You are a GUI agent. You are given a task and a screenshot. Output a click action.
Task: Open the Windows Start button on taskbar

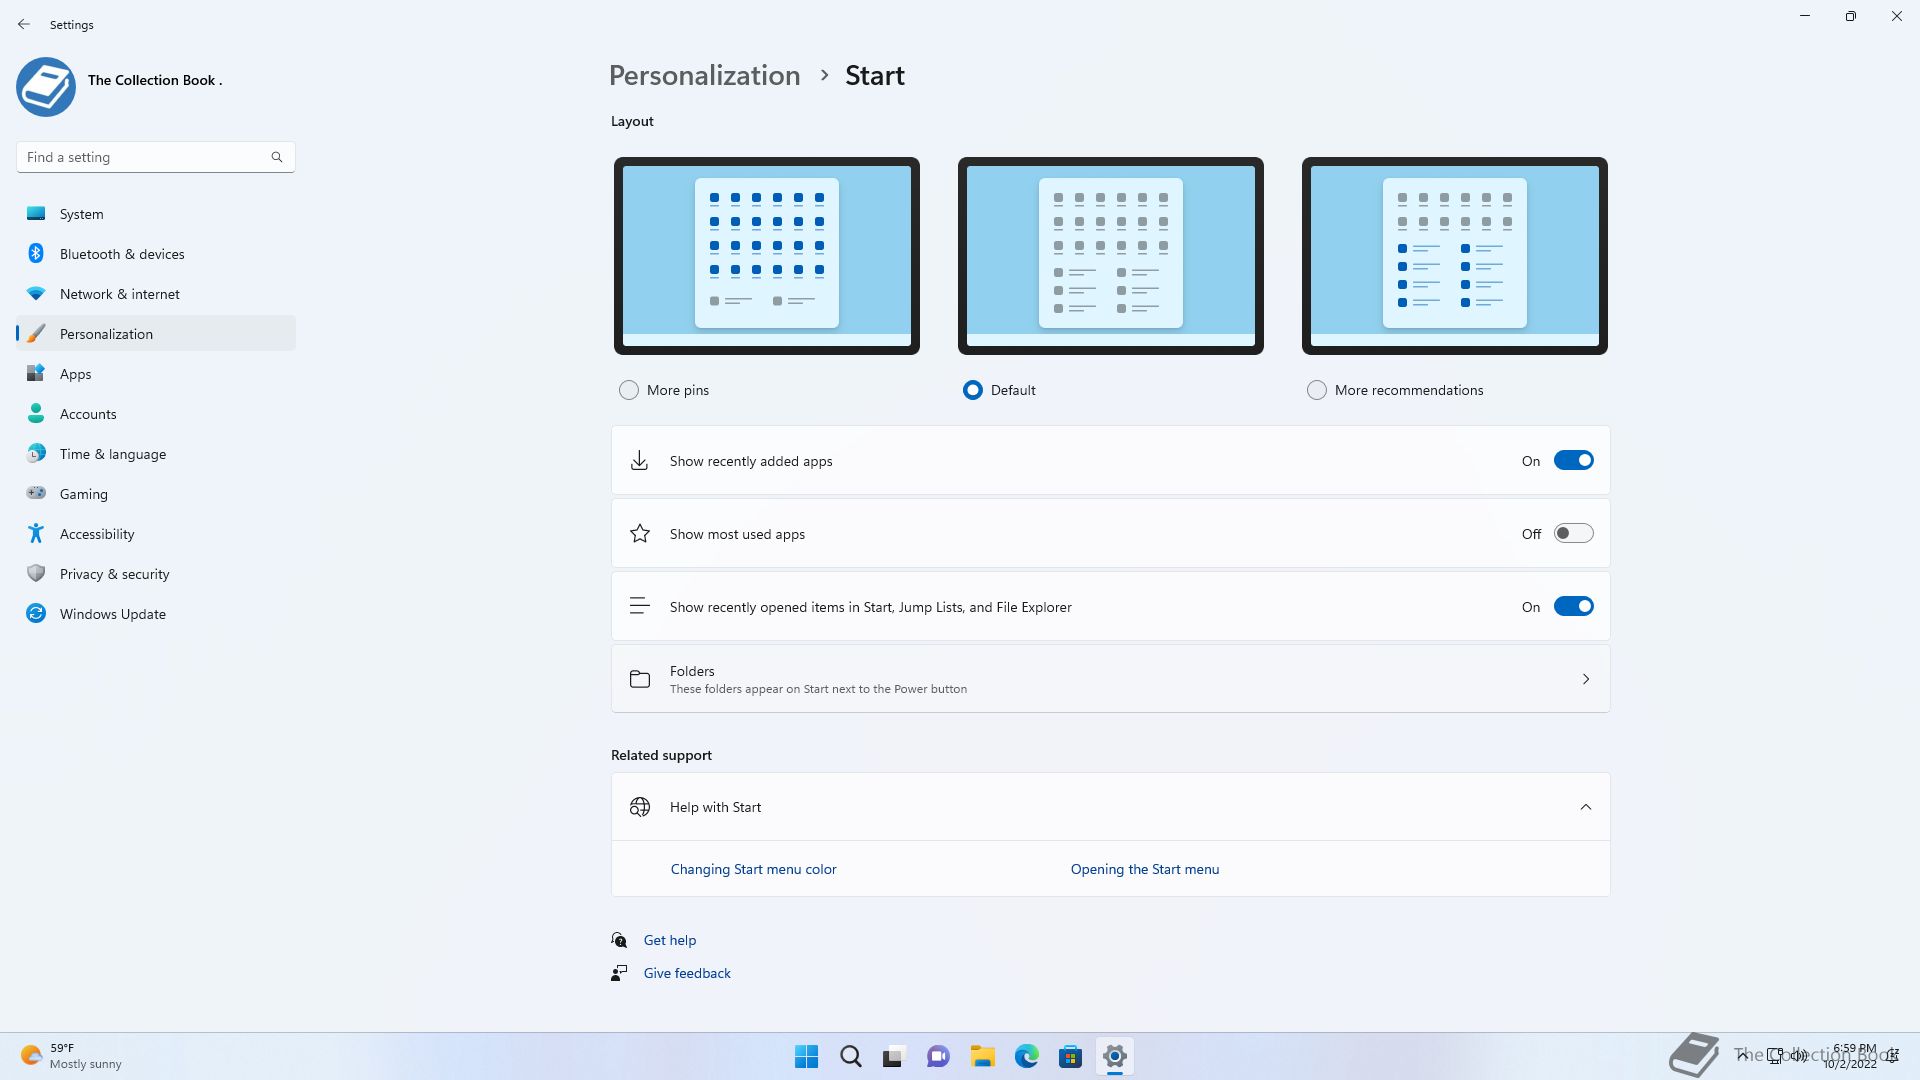point(806,1056)
